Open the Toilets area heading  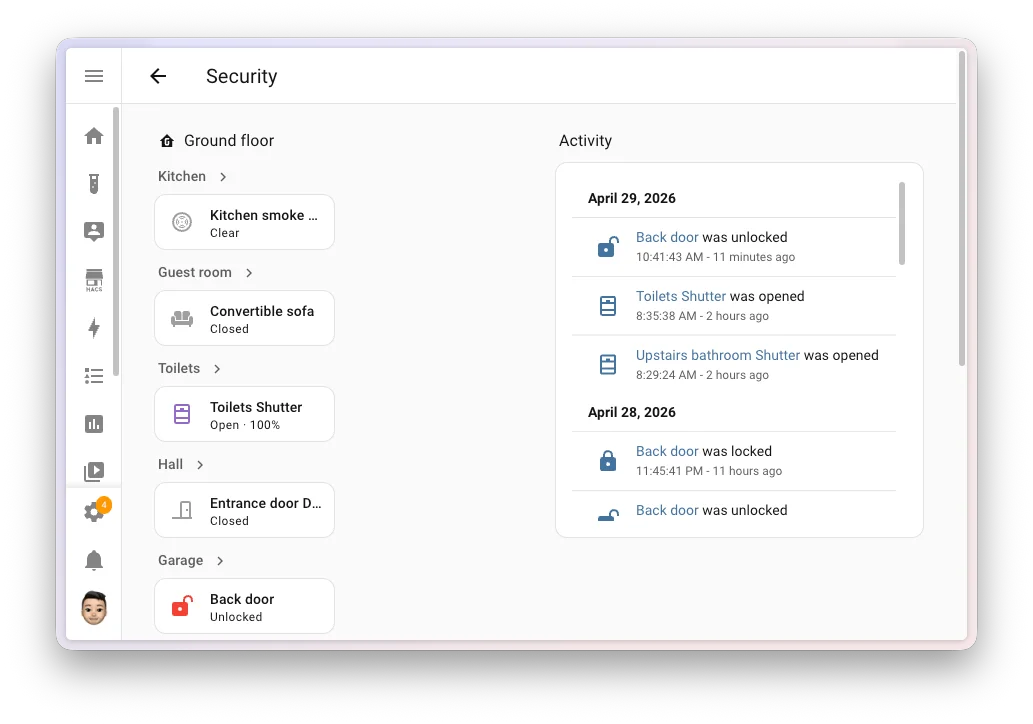tap(179, 368)
